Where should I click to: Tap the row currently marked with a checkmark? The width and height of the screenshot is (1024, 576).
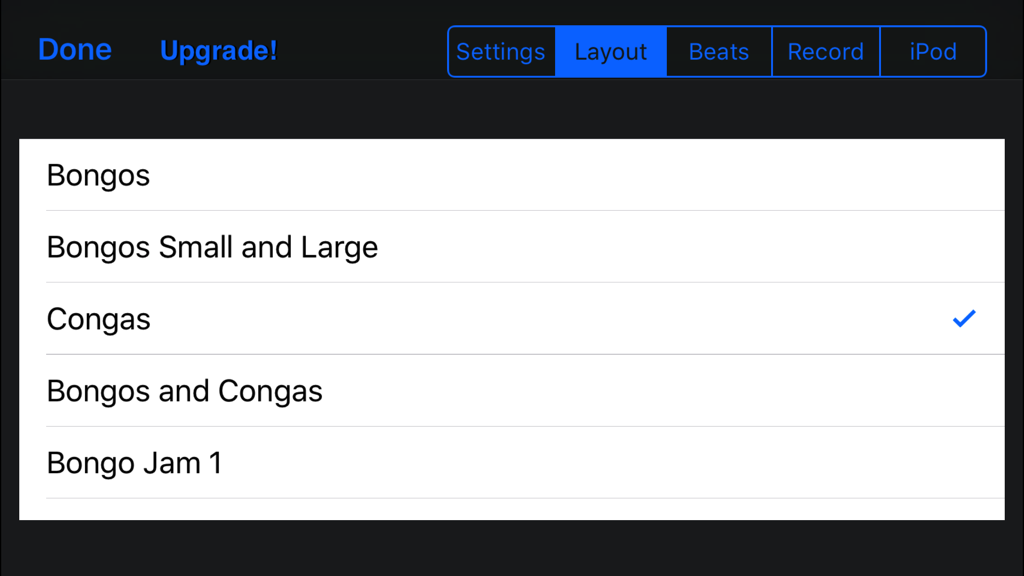512,319
